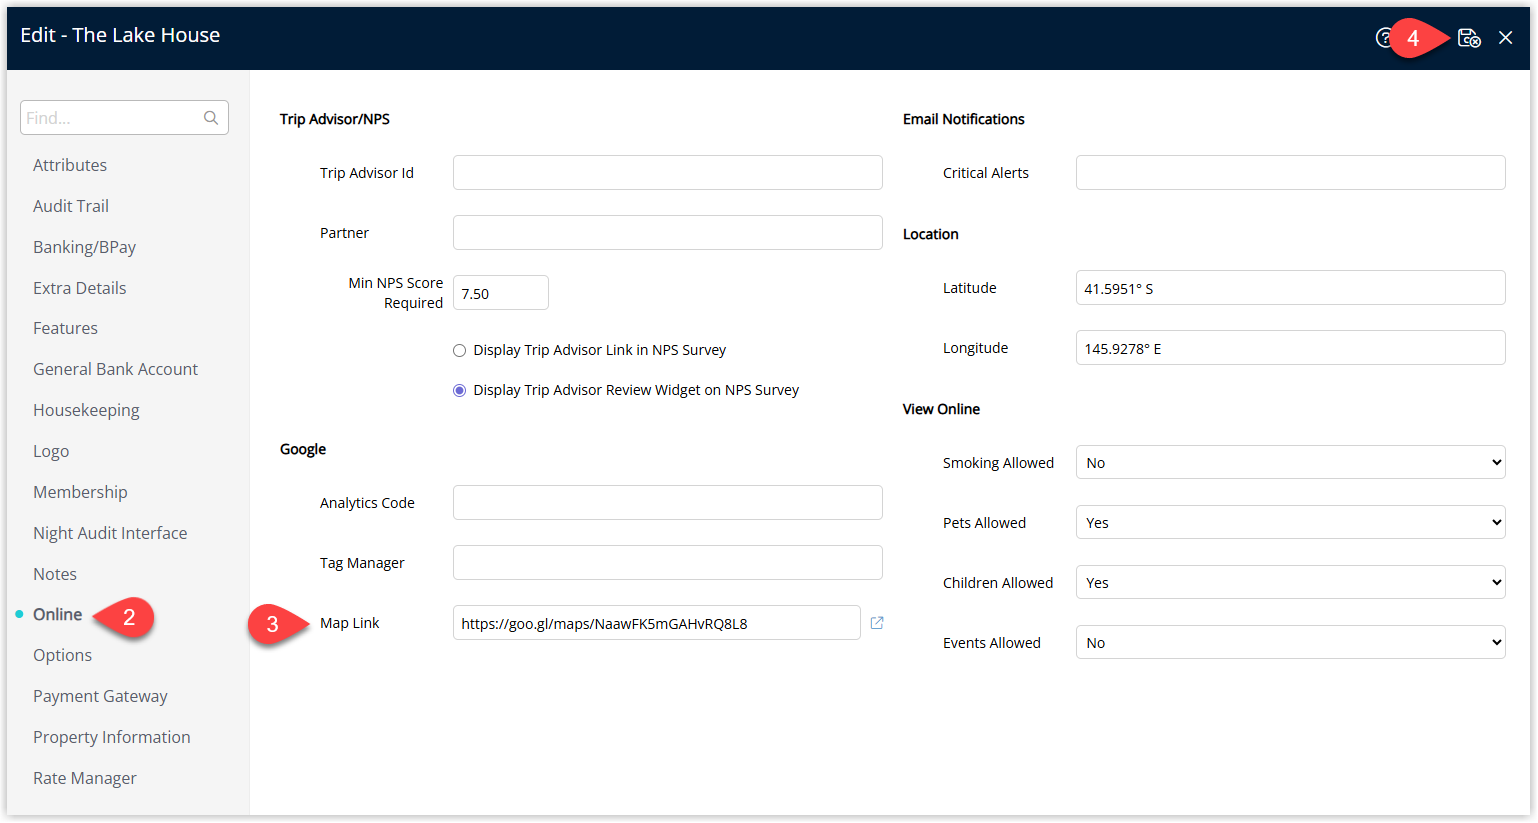Go to Payment Gateway section
Image resolution: width=1538 pixels, height=823 pixels.
pyautogui.click(x=100, y=696)
